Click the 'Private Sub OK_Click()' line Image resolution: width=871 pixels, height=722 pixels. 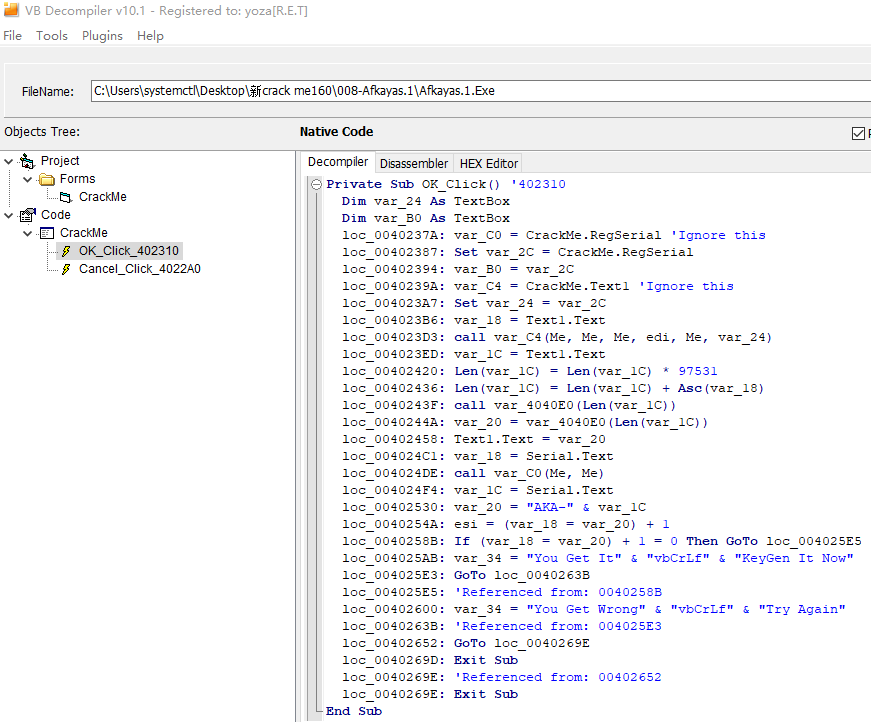(x=445, y=184)
